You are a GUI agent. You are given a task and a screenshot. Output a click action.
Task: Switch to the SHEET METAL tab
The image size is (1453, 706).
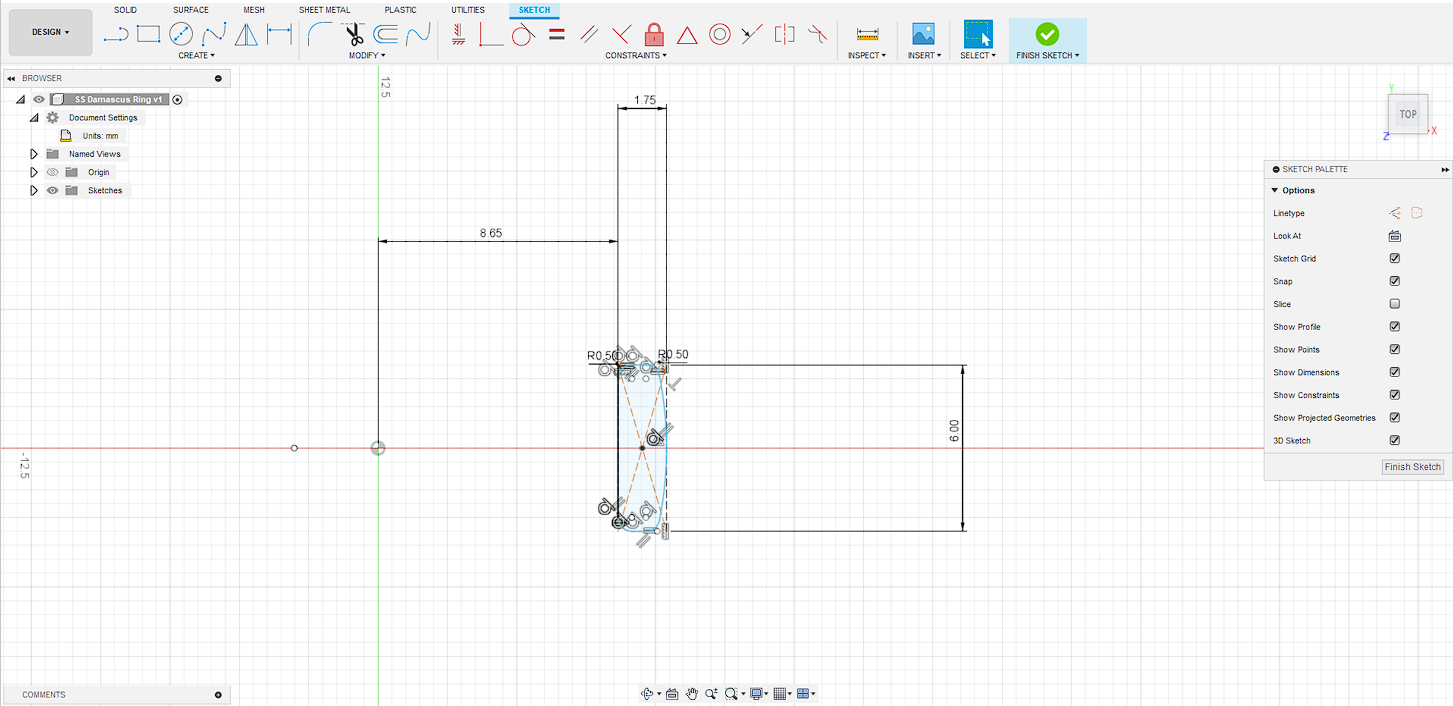click(324, 10)
